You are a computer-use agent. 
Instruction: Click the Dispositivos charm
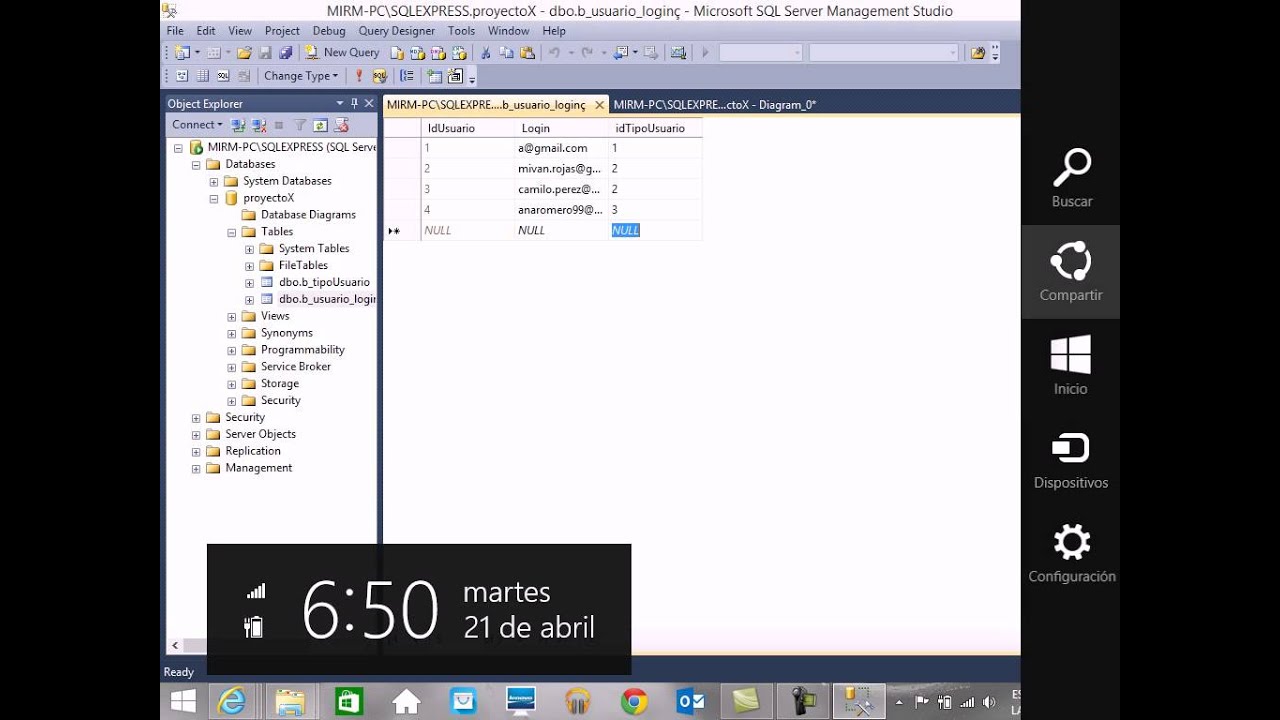click(x=1071, y=460)
